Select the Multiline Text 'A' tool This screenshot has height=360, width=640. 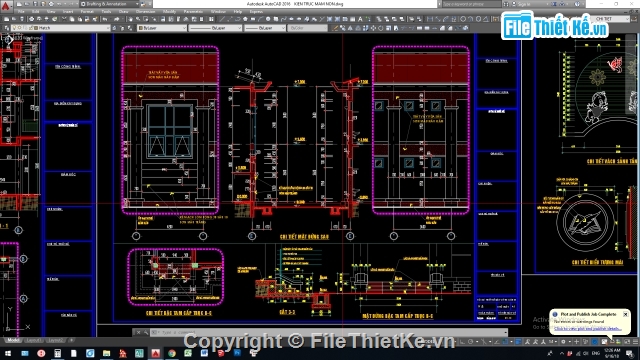pos(360,19)
